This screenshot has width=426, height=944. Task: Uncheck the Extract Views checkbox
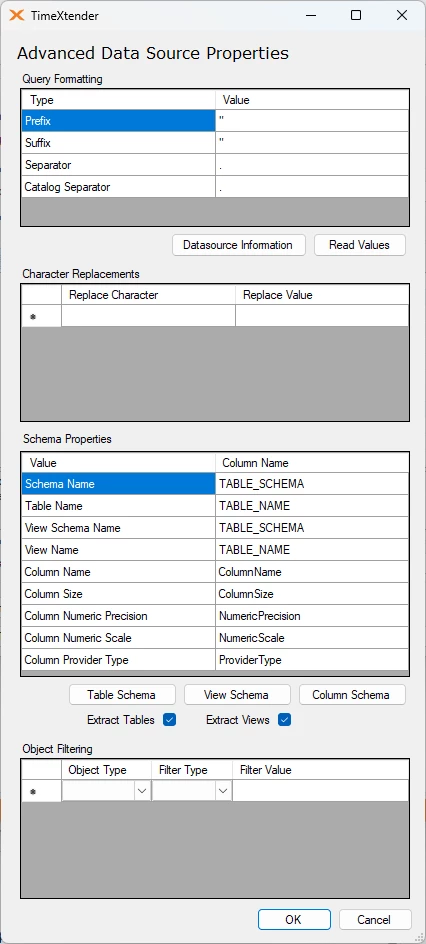[x=285, y=719]
